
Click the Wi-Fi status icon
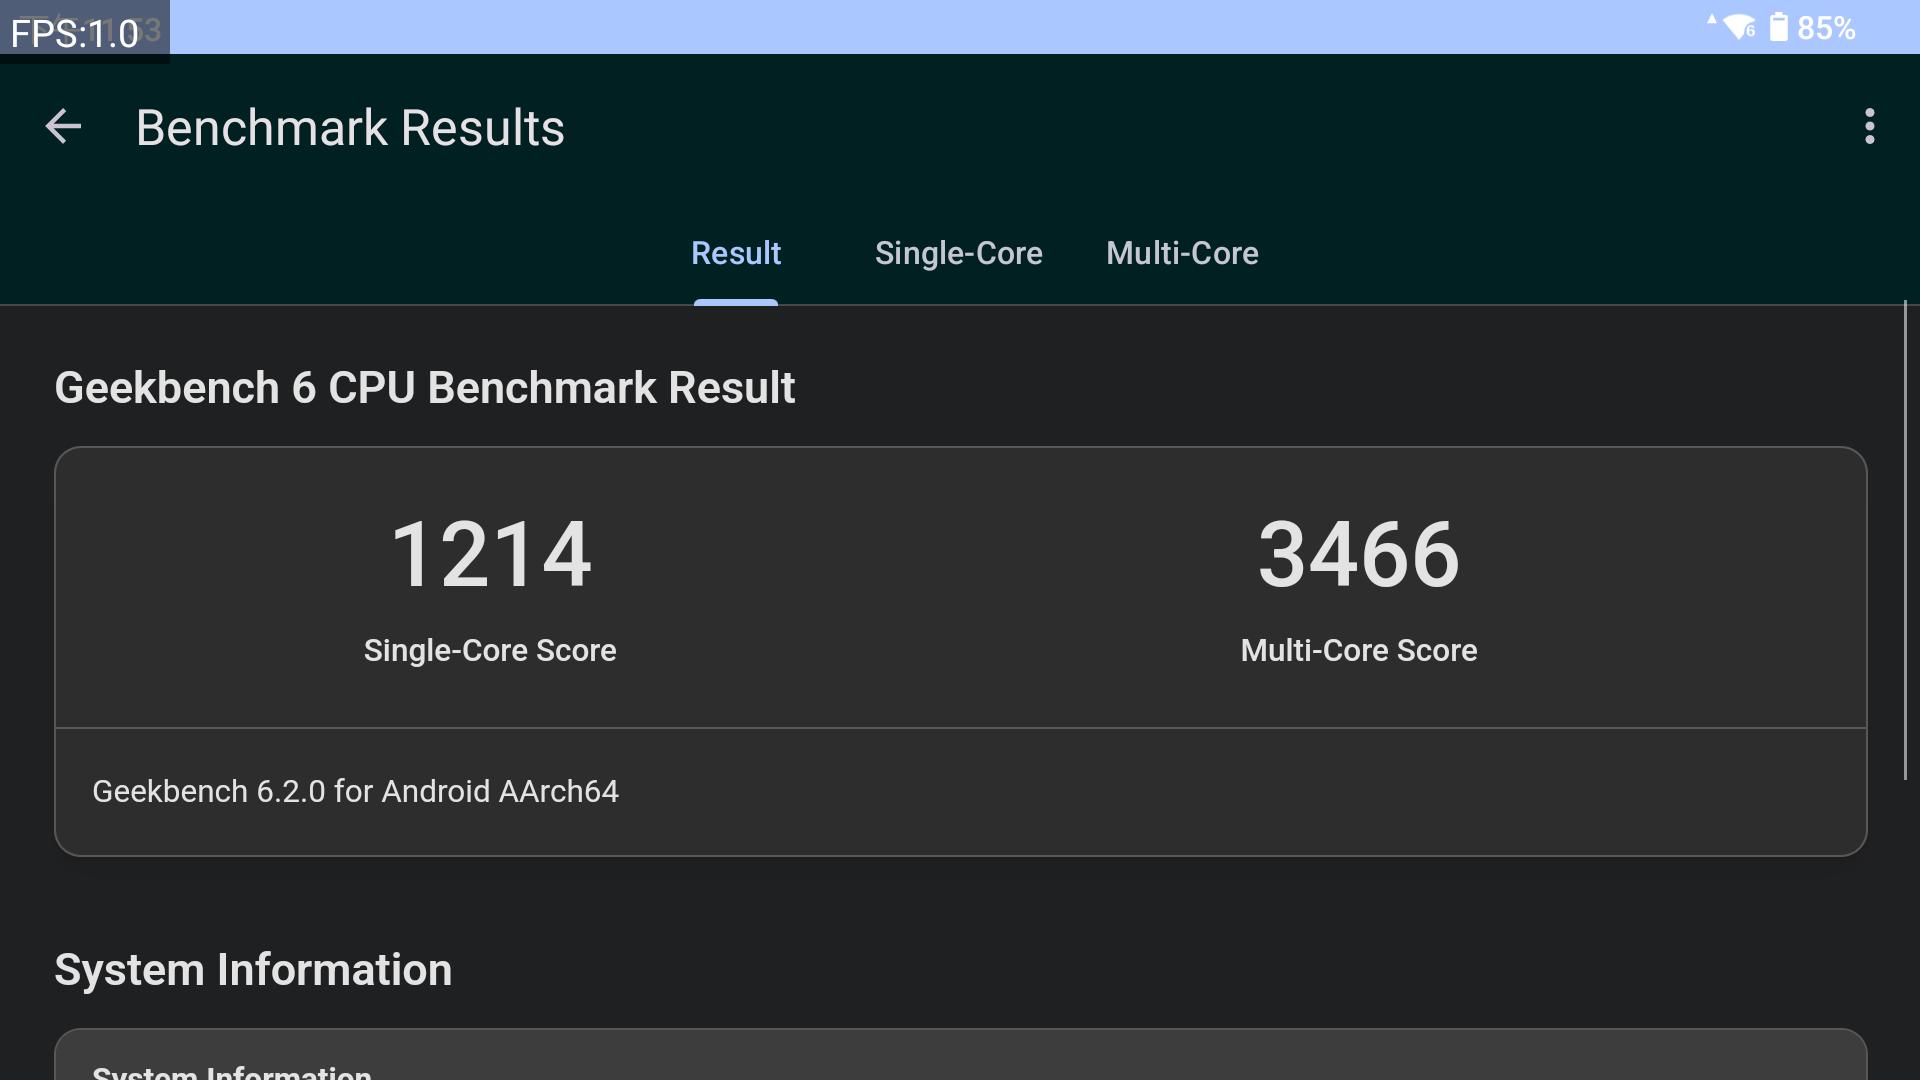[x=1741, y=27]
